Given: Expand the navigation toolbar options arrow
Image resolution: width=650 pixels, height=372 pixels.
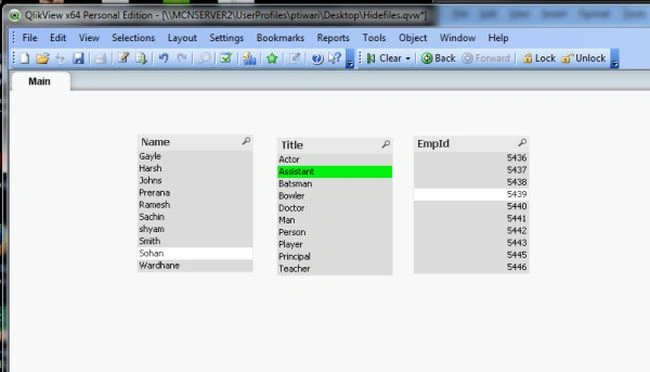Looking at the screenshot, I should [x=615, y=59].
